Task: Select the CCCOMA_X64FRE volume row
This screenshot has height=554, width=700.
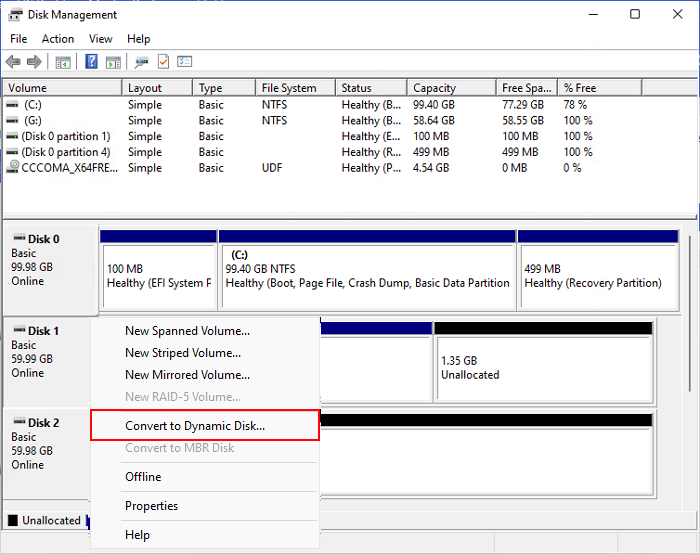Action: (x=62, y=168)
